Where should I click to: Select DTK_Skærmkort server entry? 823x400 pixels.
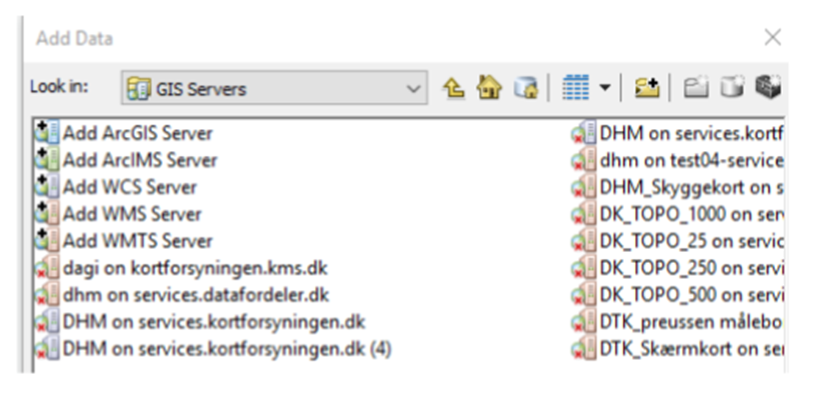coord(677,348)
